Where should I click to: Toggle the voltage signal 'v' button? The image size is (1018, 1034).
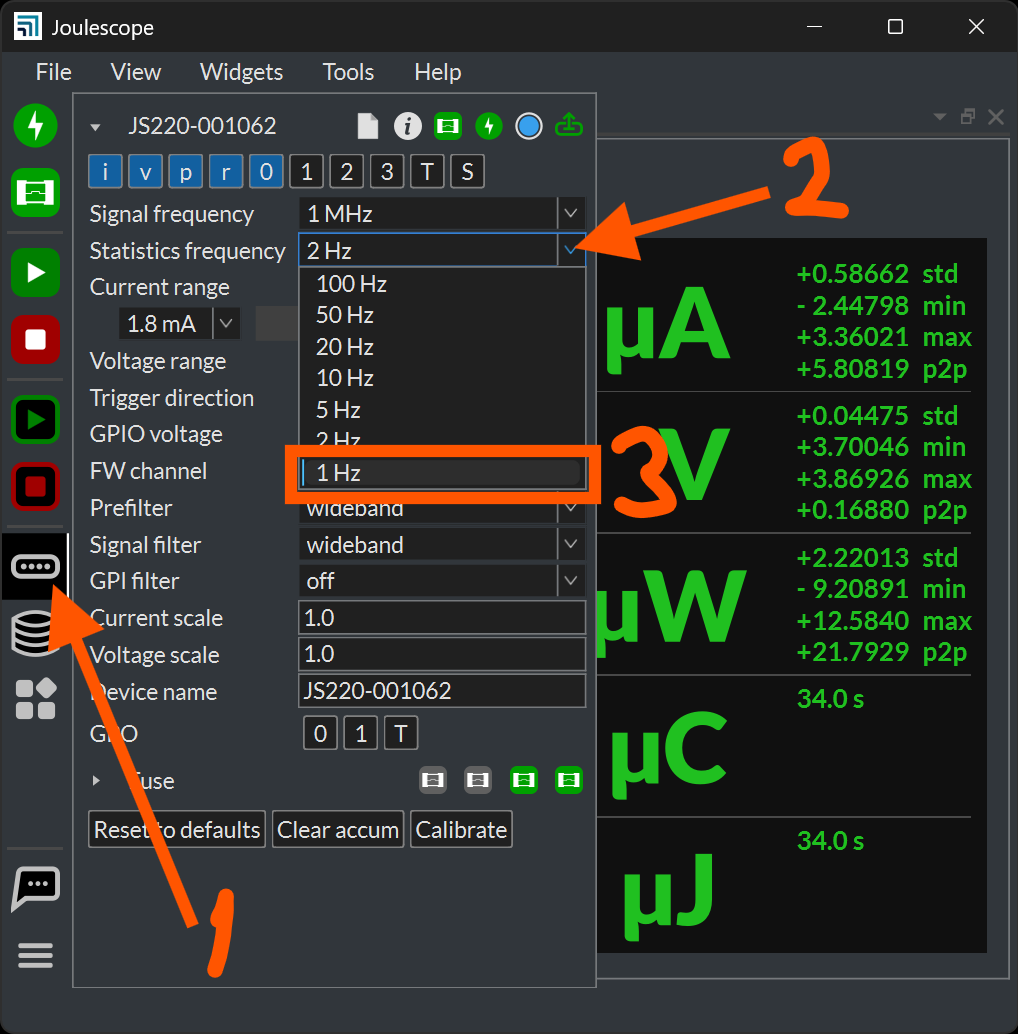[145, 172]
